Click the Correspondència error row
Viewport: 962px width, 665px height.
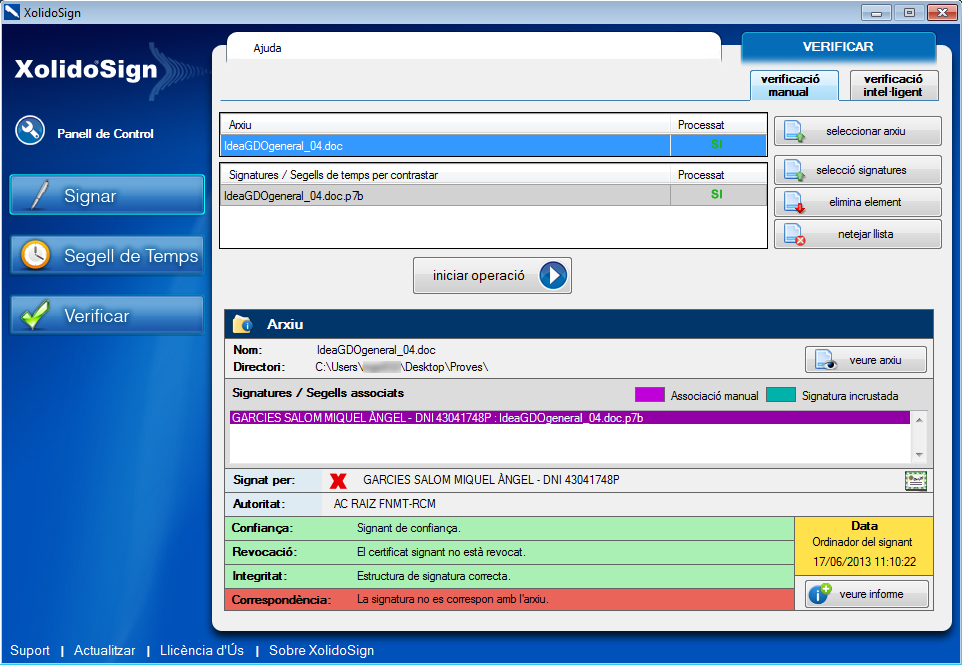[x=510, y=599]
